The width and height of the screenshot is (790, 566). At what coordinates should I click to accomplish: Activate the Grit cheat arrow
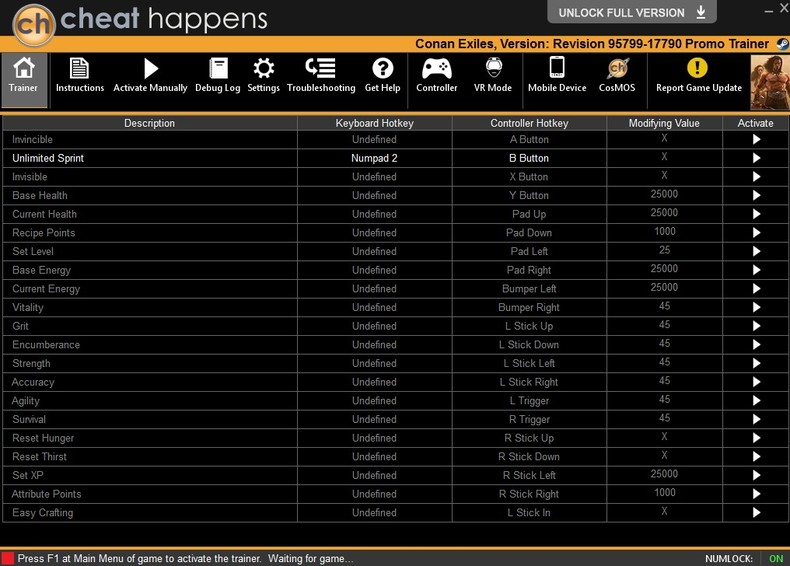click(x=756, y=326)
